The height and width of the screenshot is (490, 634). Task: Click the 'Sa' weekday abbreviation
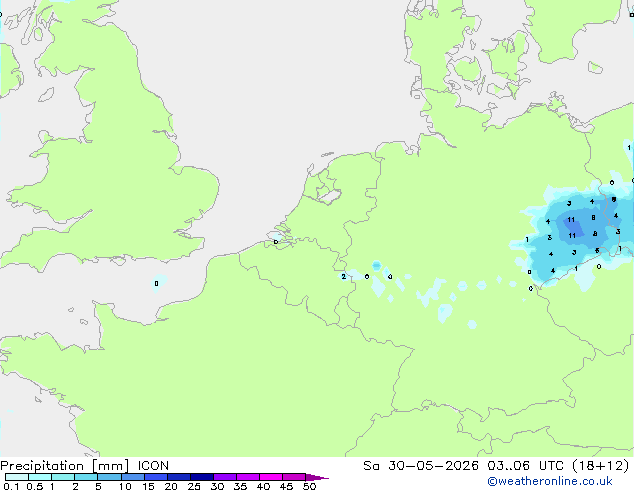coord(371,466)
